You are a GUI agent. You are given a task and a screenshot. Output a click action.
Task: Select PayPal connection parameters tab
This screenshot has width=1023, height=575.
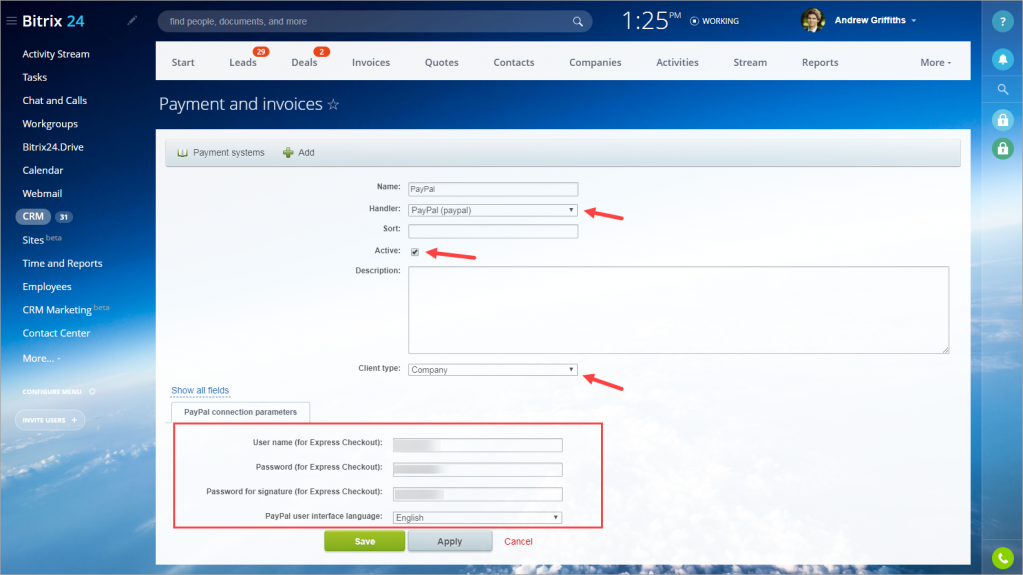[240, 412]
